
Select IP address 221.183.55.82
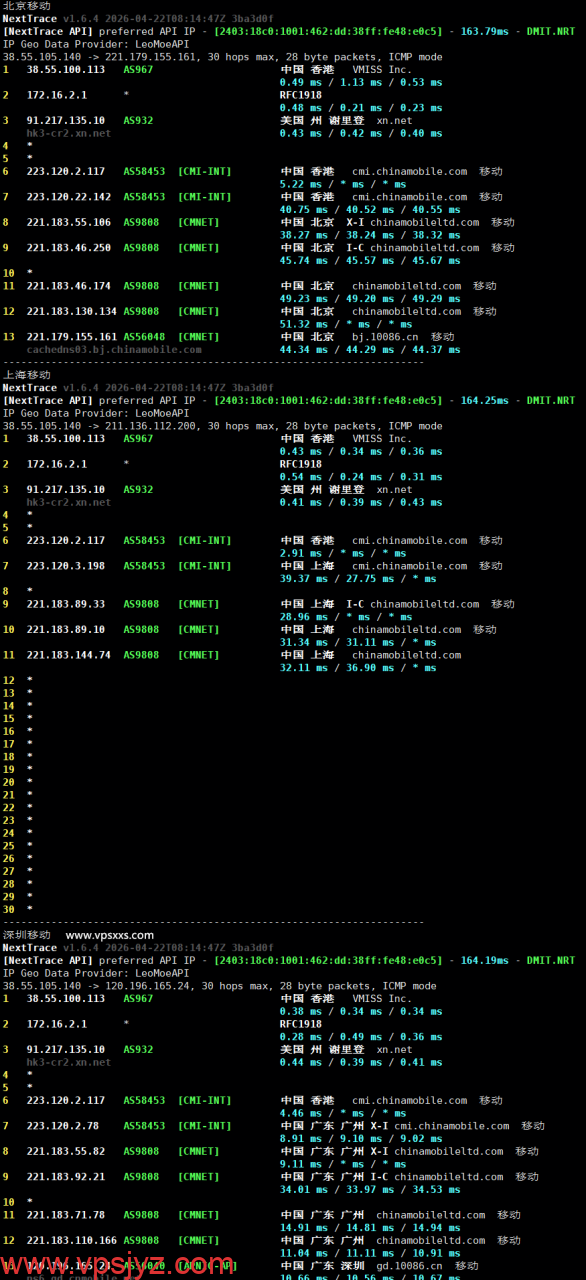tap(66, 1152)
